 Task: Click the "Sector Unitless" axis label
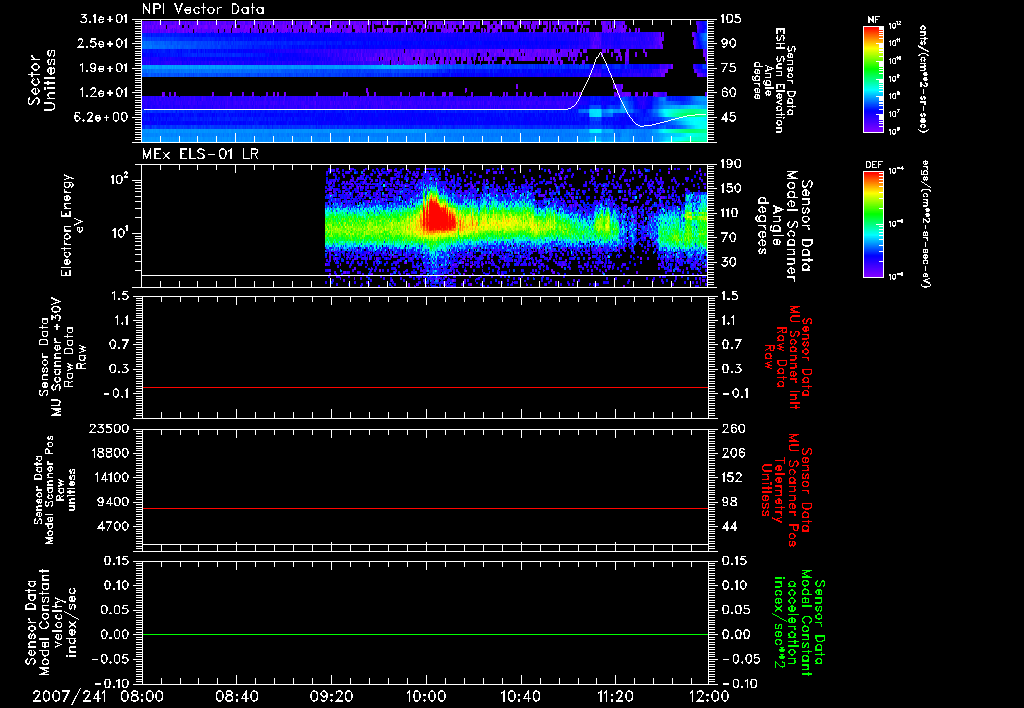42,80
